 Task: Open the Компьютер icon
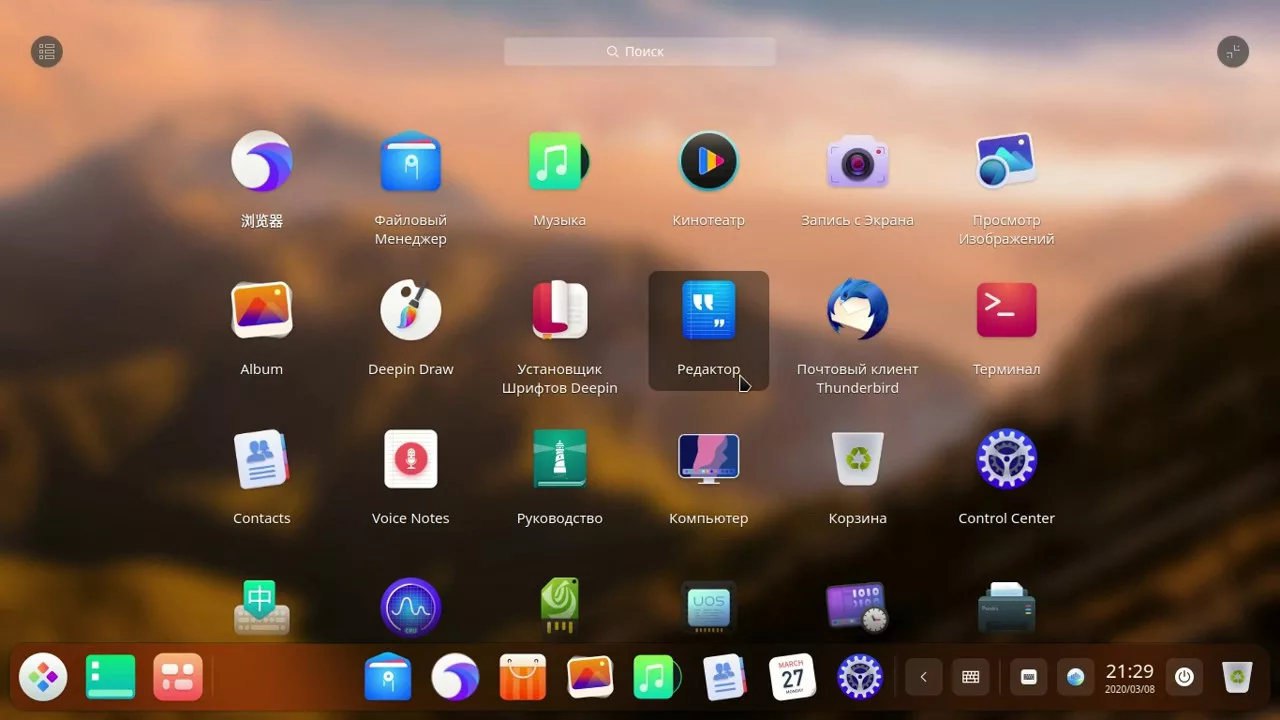[x=708, y=459]
